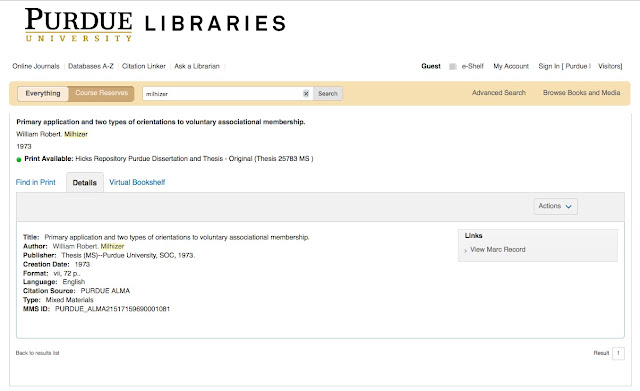Click the Purdue University Libraries logo
Viewport: 640px width, 391px height.
155,25
